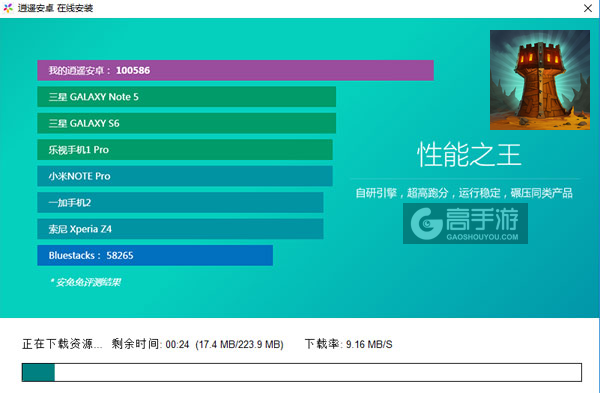The height and width of the screenshot is (393, 600).
Task: Click the 逍遥安卓 在线安装 window title
Action: click(x=55, y=8)
